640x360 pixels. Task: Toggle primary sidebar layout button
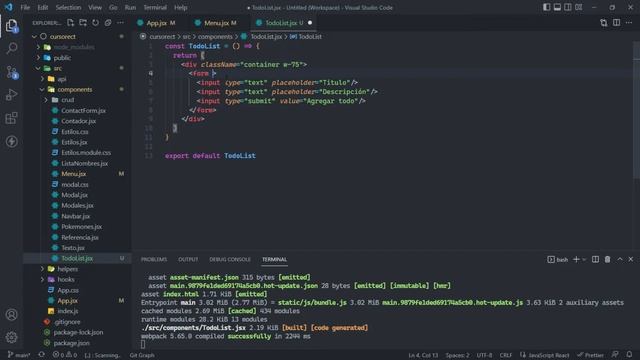click(547, 7)
